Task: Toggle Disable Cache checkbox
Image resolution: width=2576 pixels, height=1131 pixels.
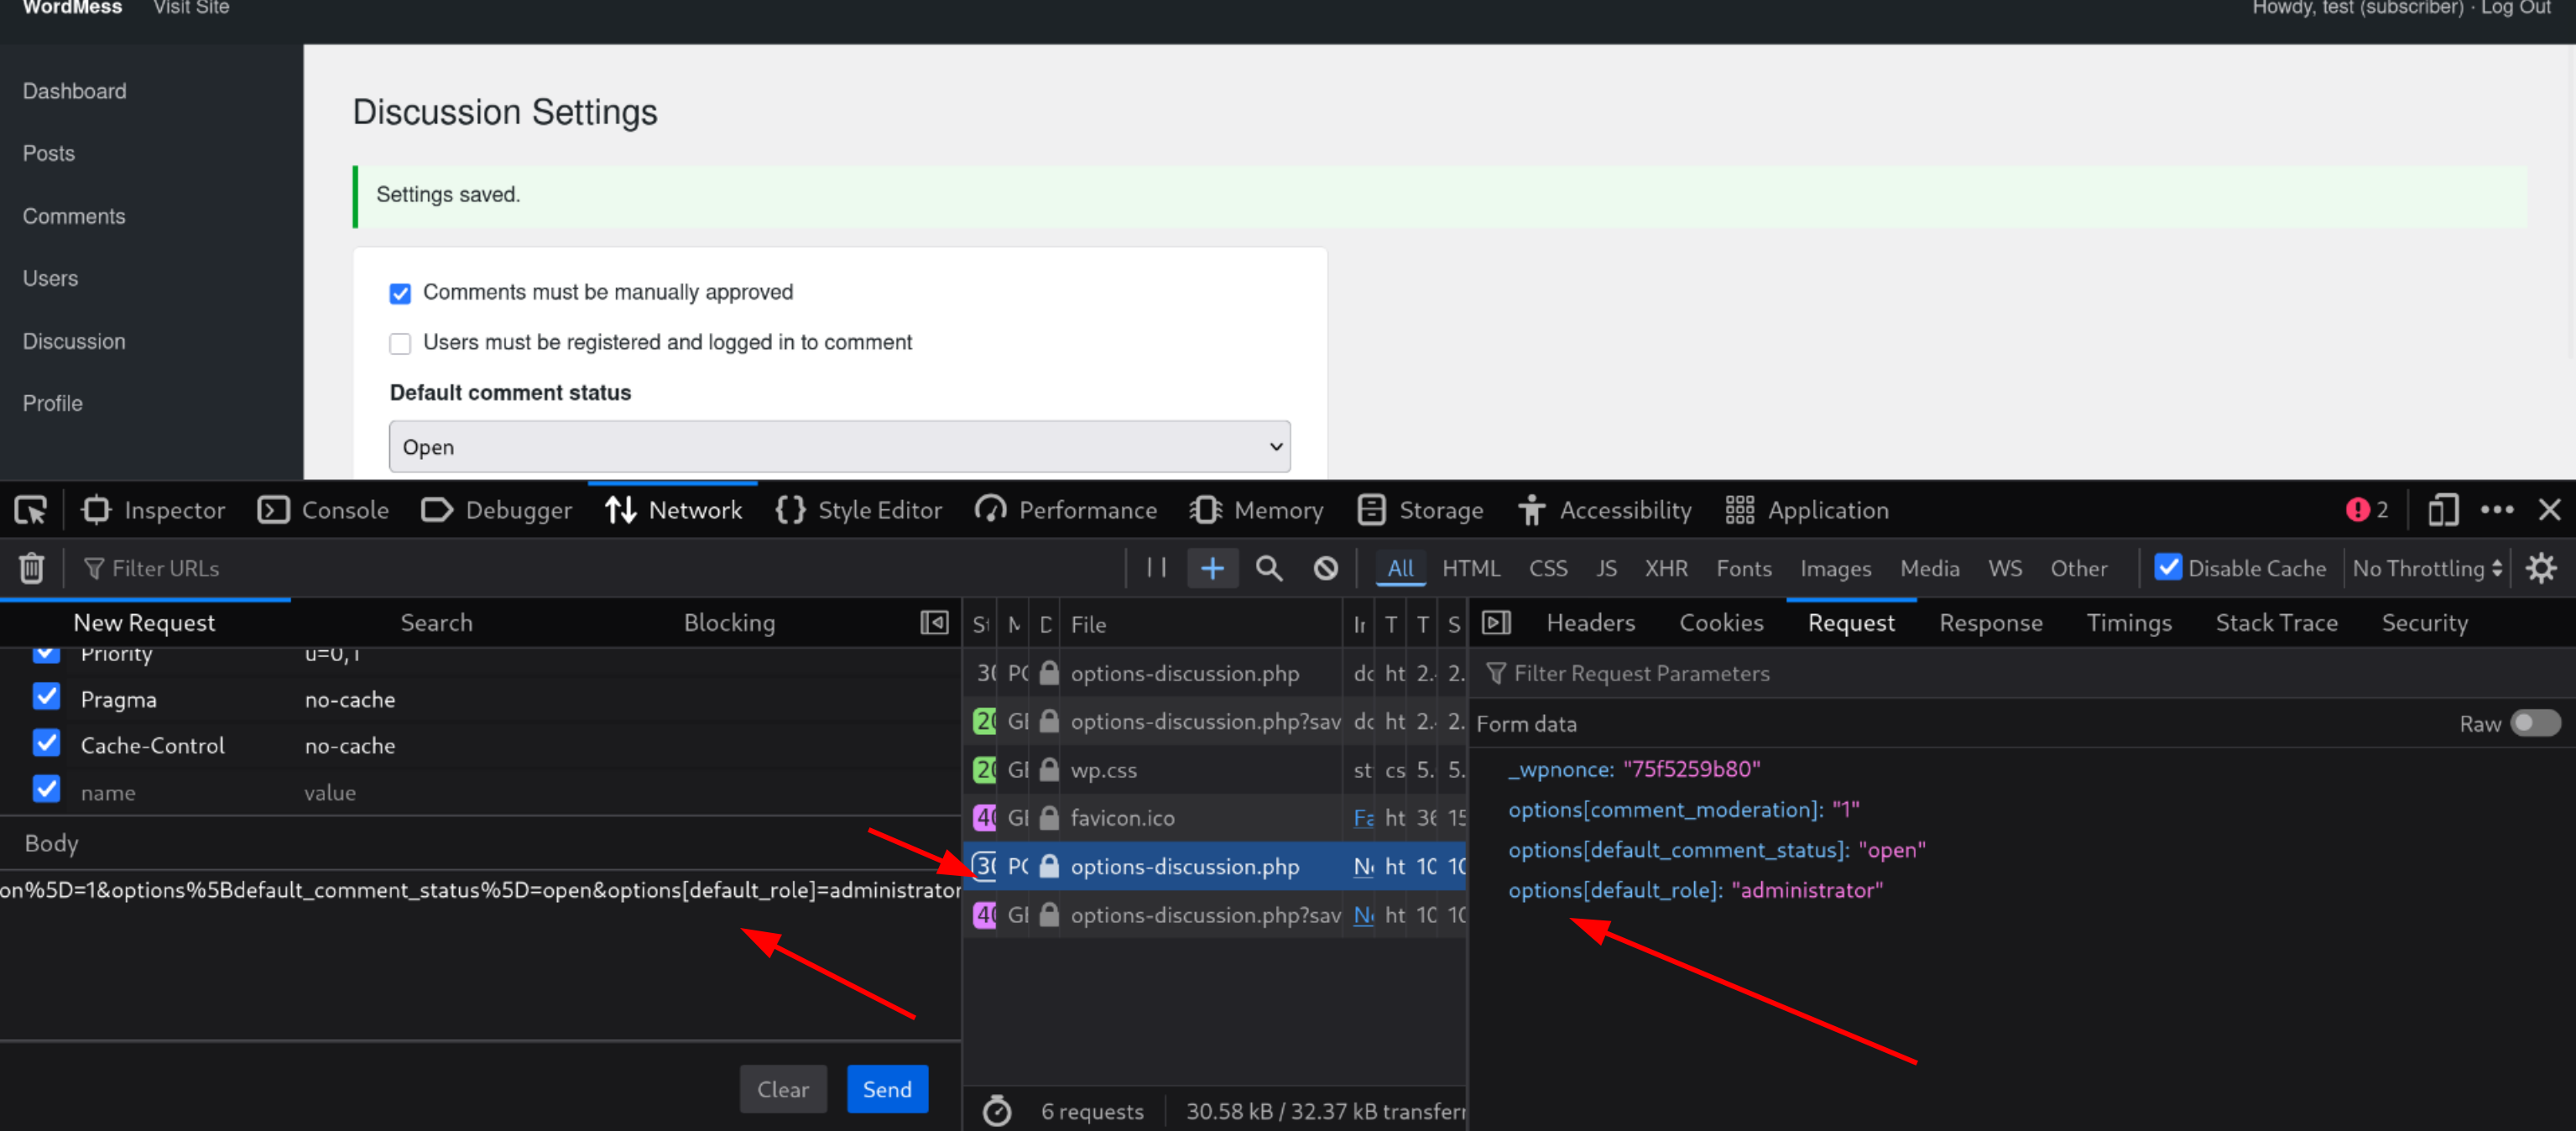Action: point(2167,567)
